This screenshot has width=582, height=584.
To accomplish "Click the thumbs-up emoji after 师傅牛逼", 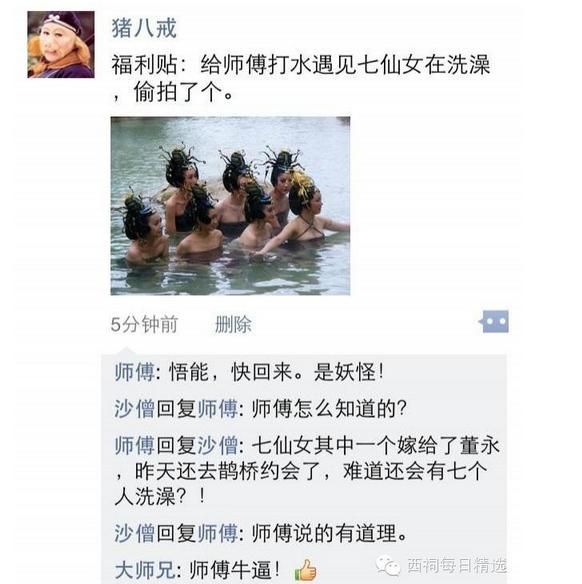I will pyautogui.click(x=305, y=570).
